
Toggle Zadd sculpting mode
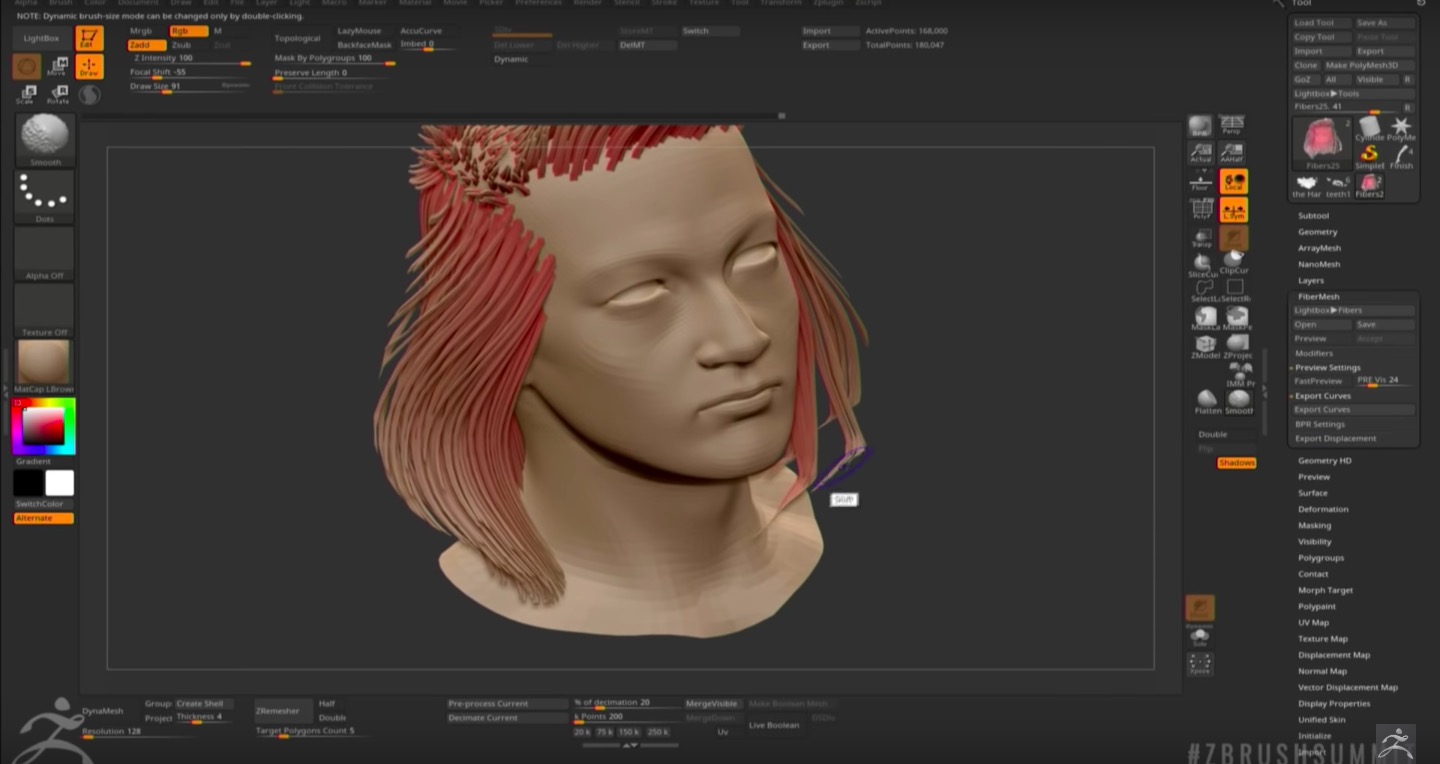coord(144,44)
